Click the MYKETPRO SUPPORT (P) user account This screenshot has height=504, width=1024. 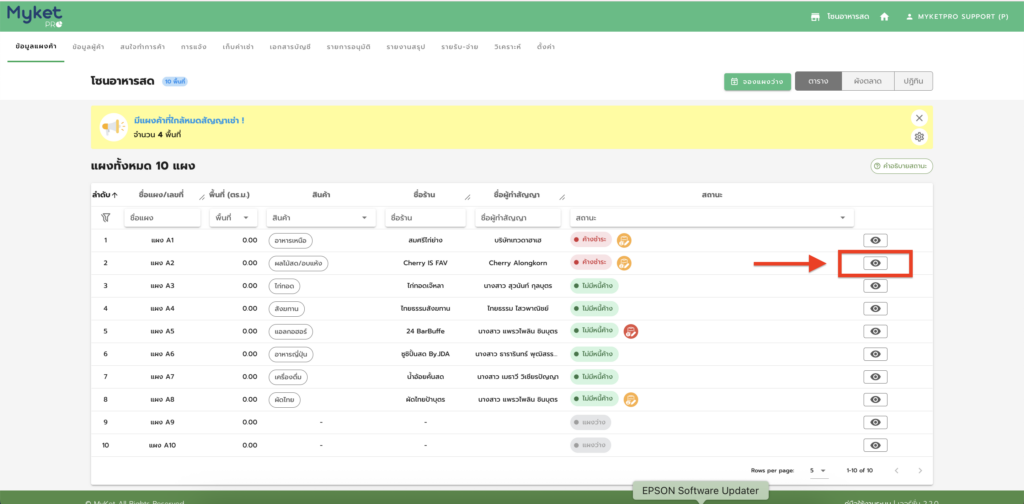[x=955, y=17]
